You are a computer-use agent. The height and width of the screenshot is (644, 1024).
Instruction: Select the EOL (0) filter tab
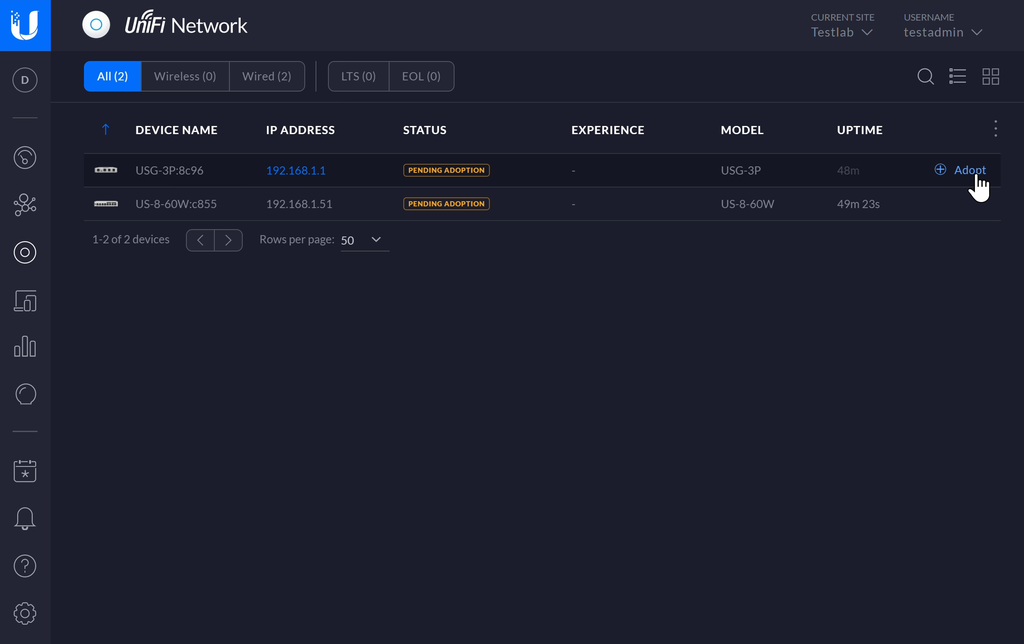tap(421, 76)
